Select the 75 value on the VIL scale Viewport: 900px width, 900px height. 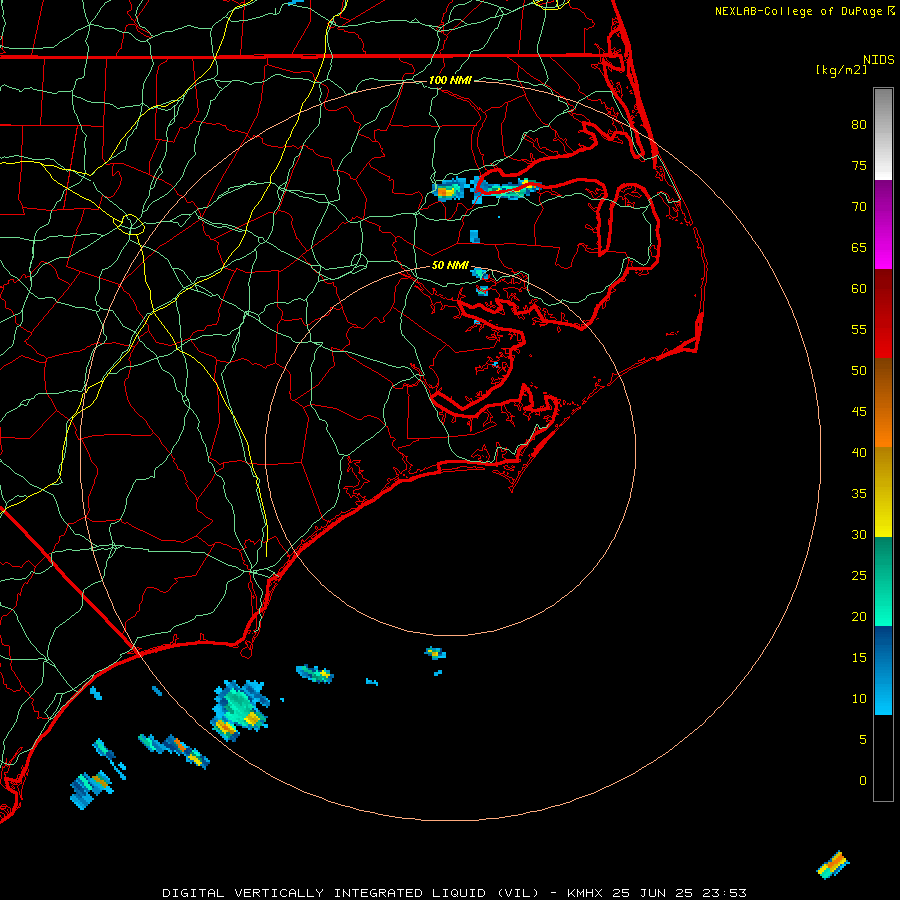point(859,166)
